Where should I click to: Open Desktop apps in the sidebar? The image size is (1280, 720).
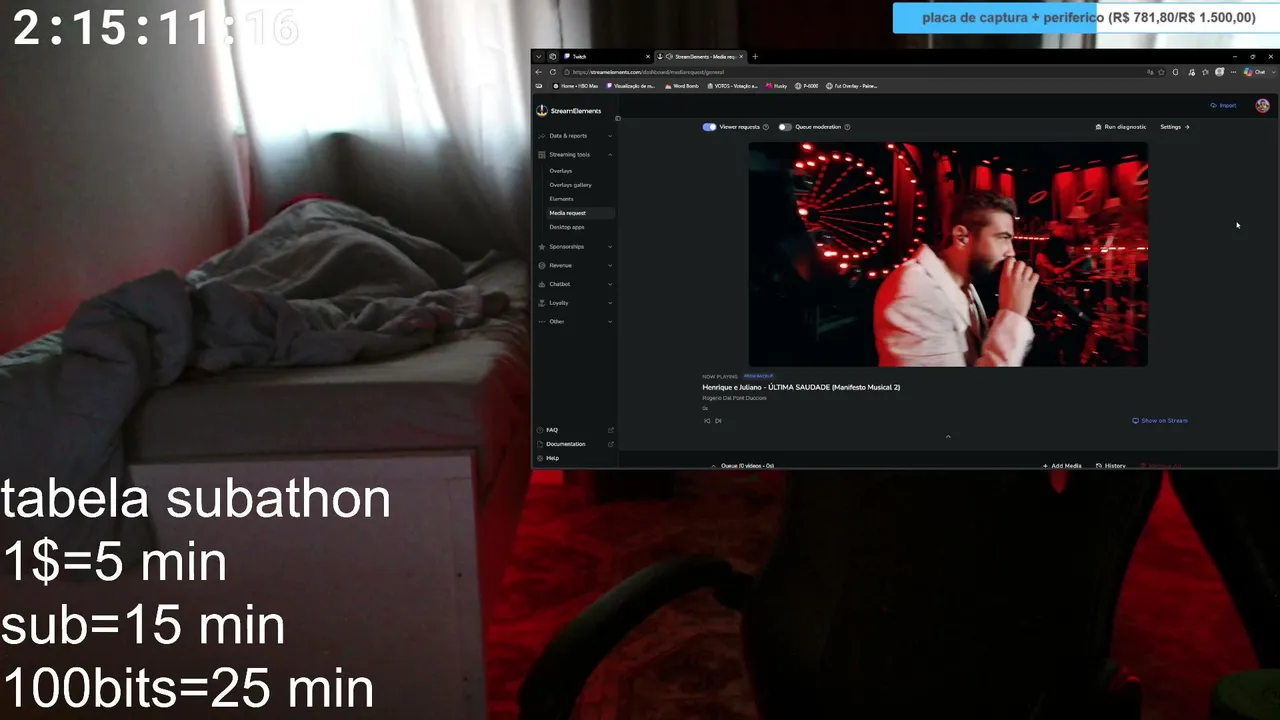click(567, 227)
